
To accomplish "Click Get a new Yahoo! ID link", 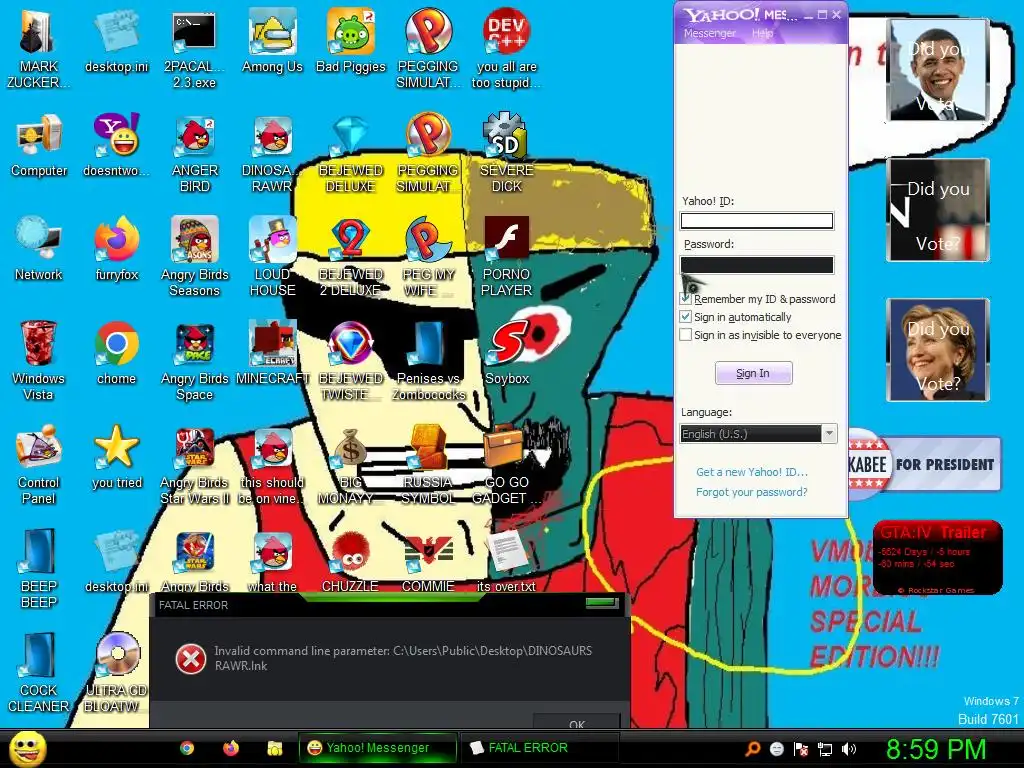I will [752, 472].
